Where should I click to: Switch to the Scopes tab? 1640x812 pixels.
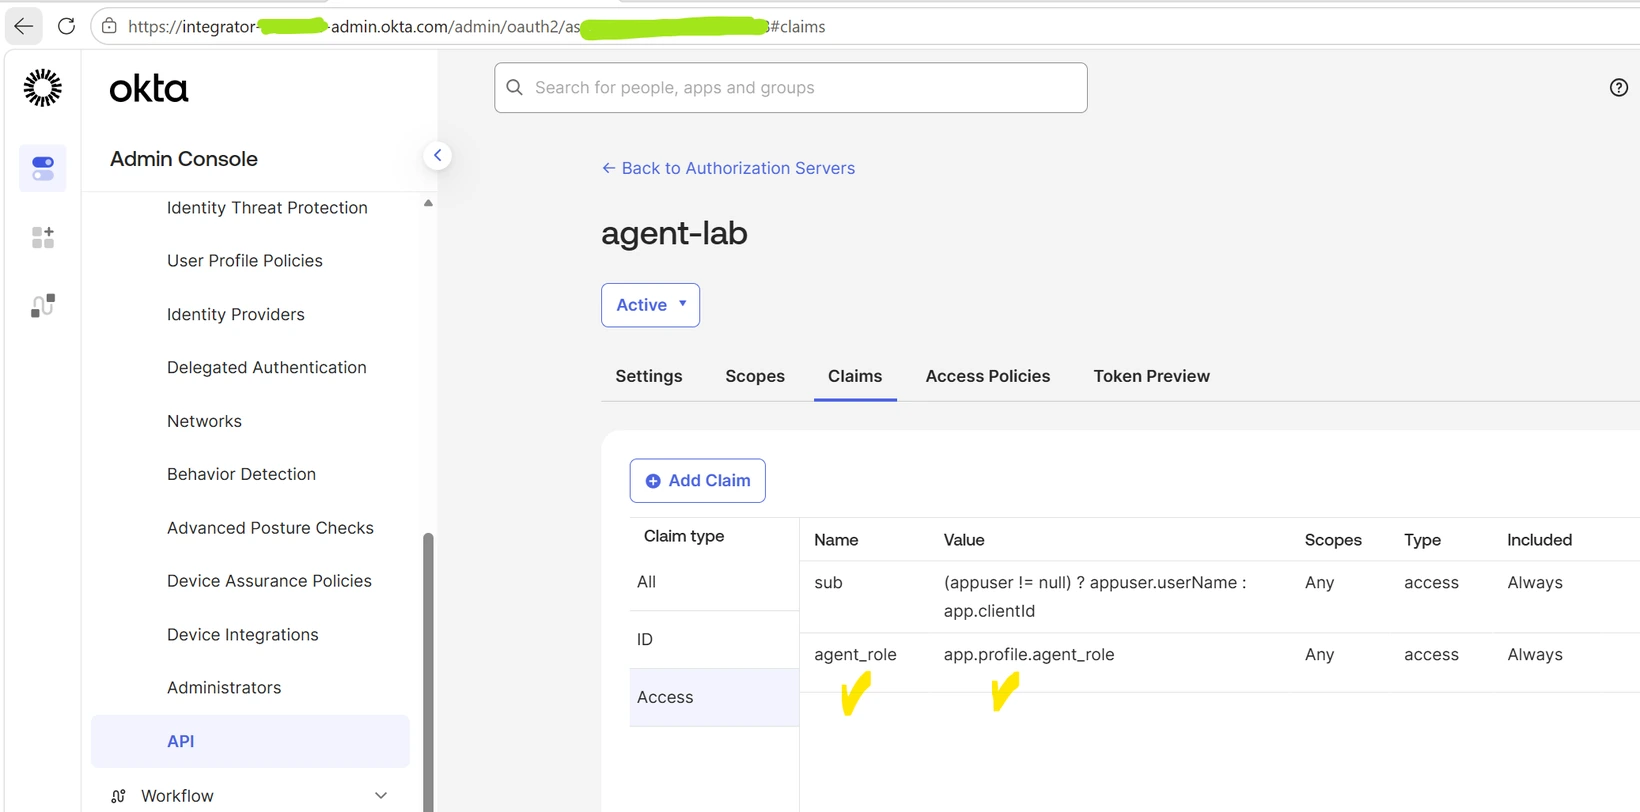(755, 376)
